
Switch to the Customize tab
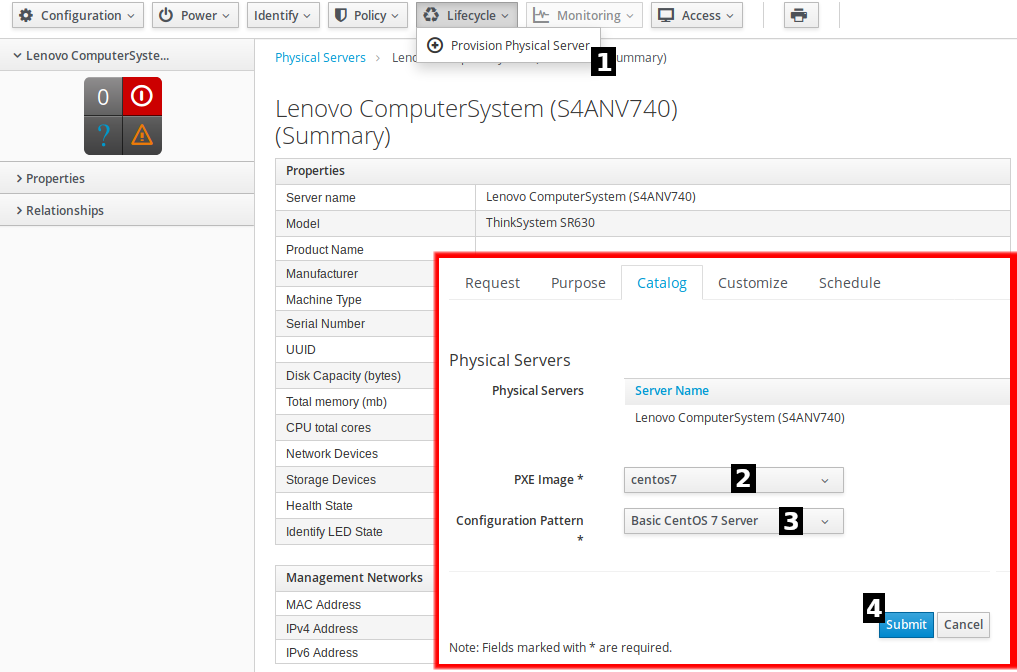coord(752,283)
